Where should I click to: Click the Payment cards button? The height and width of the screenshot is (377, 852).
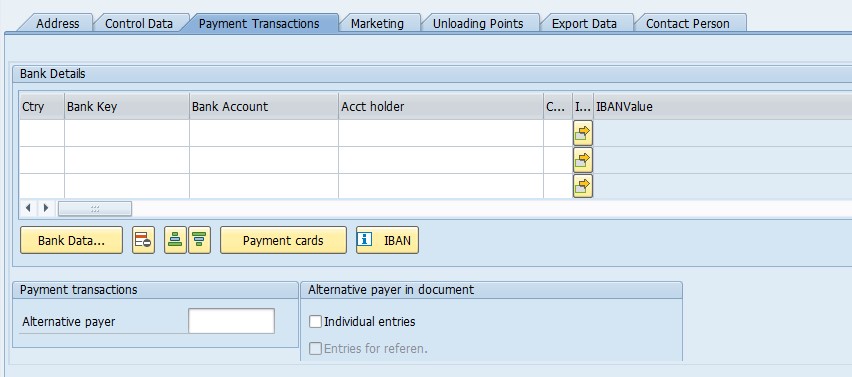(283, 240)
